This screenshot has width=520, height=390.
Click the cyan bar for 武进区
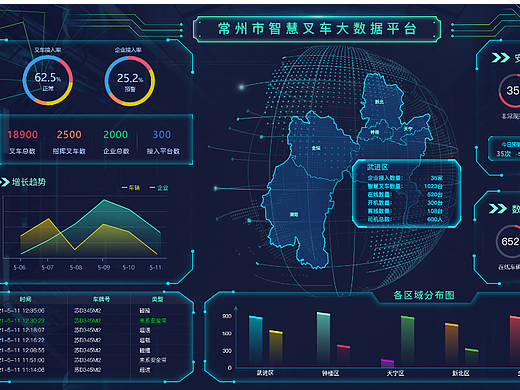[256, 341]
